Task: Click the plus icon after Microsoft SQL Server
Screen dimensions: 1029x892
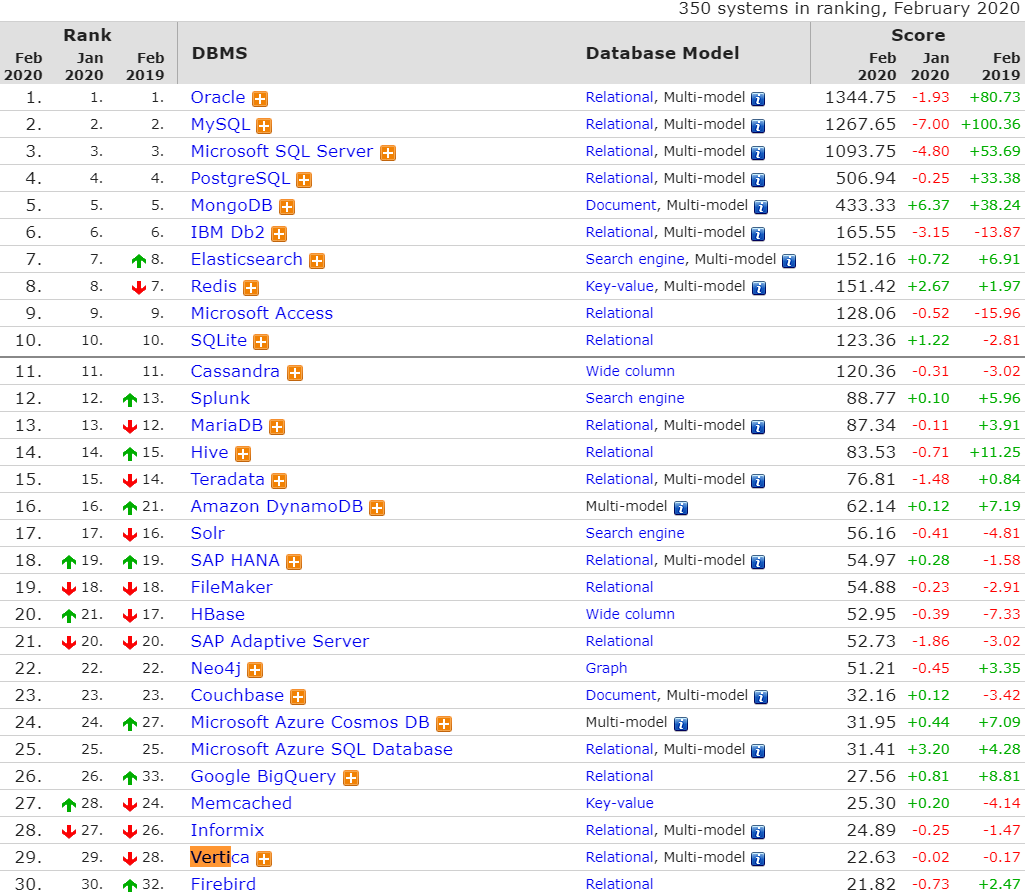Action: (x=388, y=153)
